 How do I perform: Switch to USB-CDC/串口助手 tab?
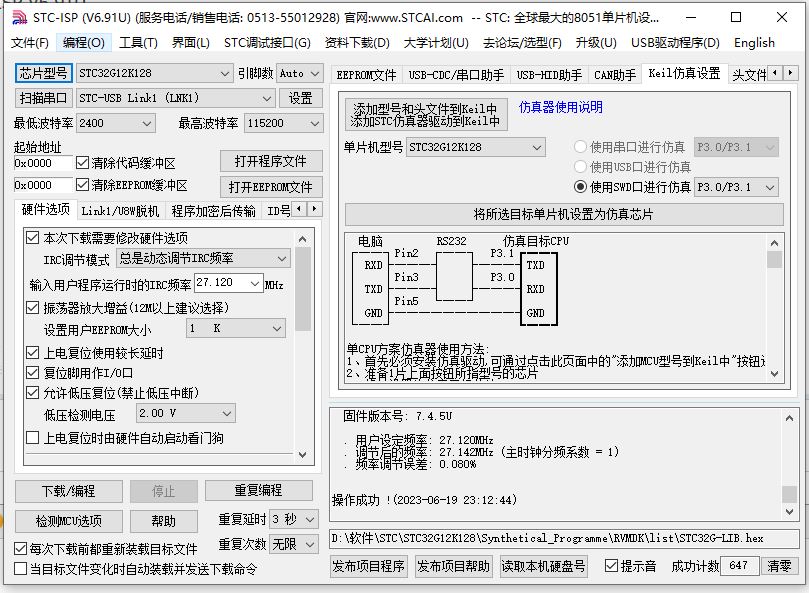[456, 75]
